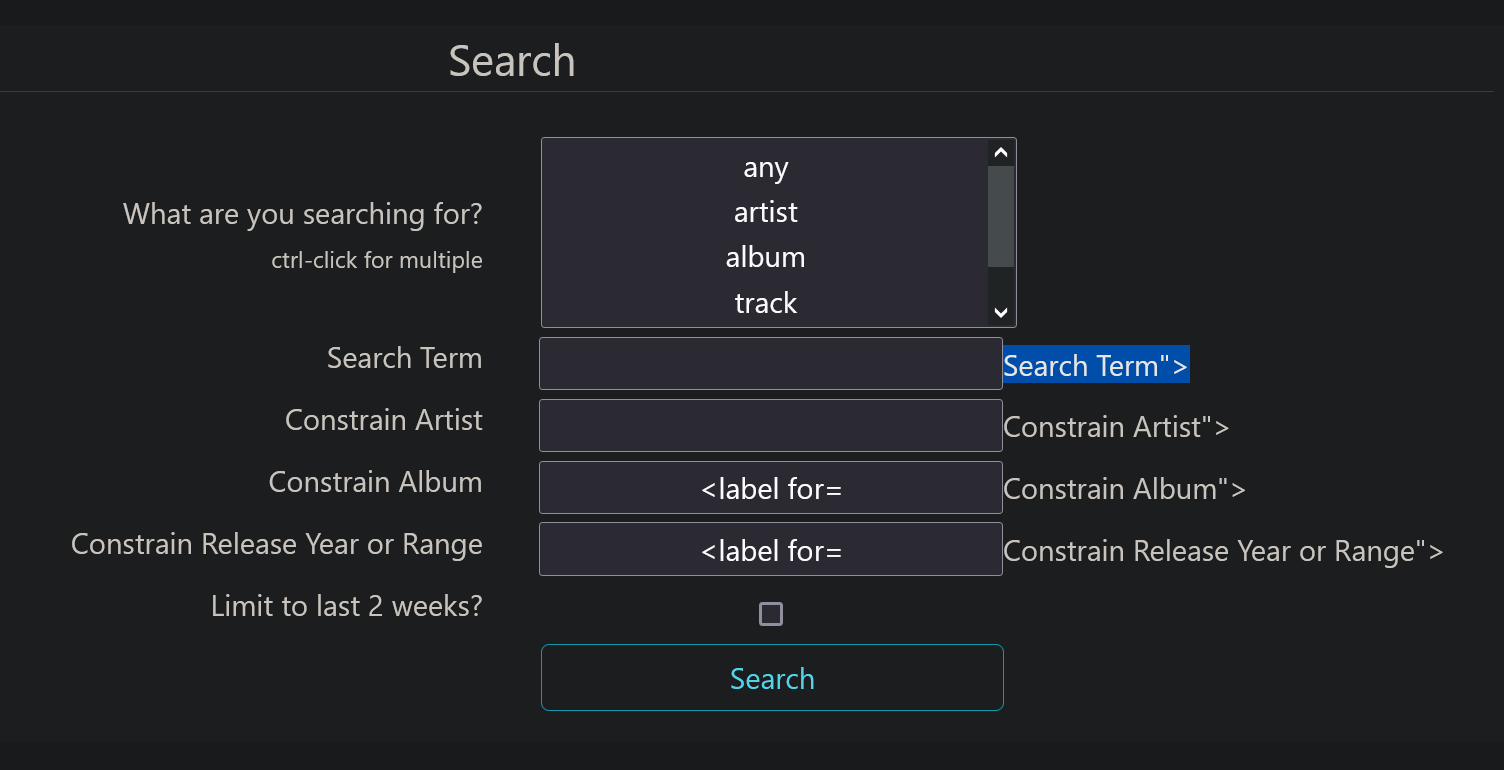
Task: Click the stray 'Constrain Album">' text right of field
Action: pyautogui.click(x=1124, y=489)
